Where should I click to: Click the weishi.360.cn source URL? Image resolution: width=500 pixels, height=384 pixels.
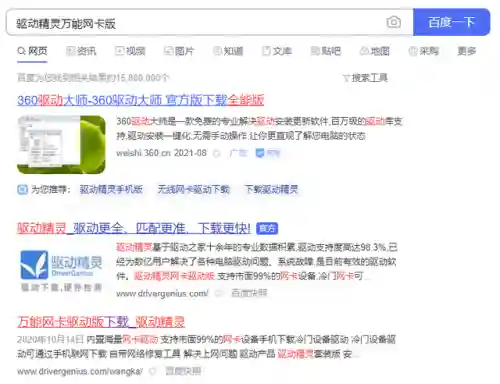coord(143,153)
